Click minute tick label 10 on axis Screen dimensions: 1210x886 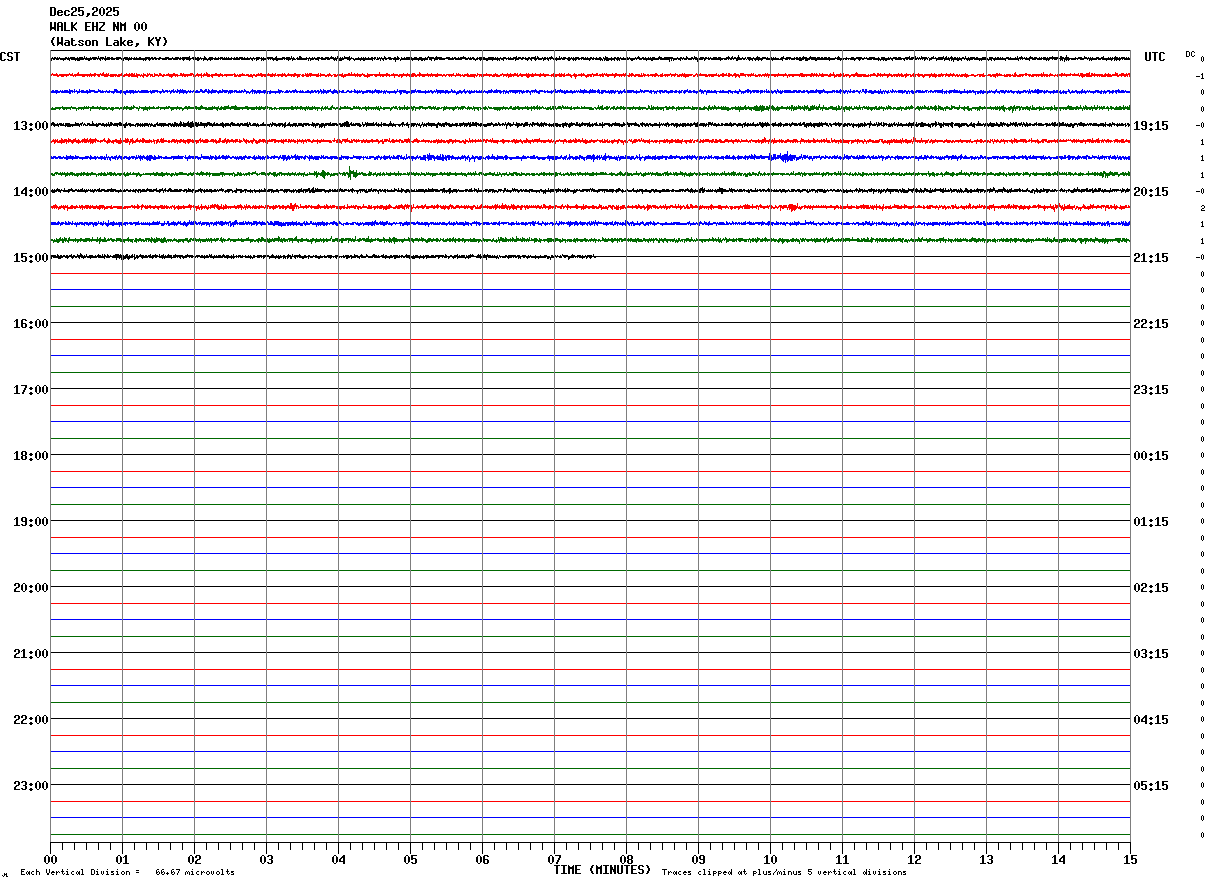tap(770, 860)
